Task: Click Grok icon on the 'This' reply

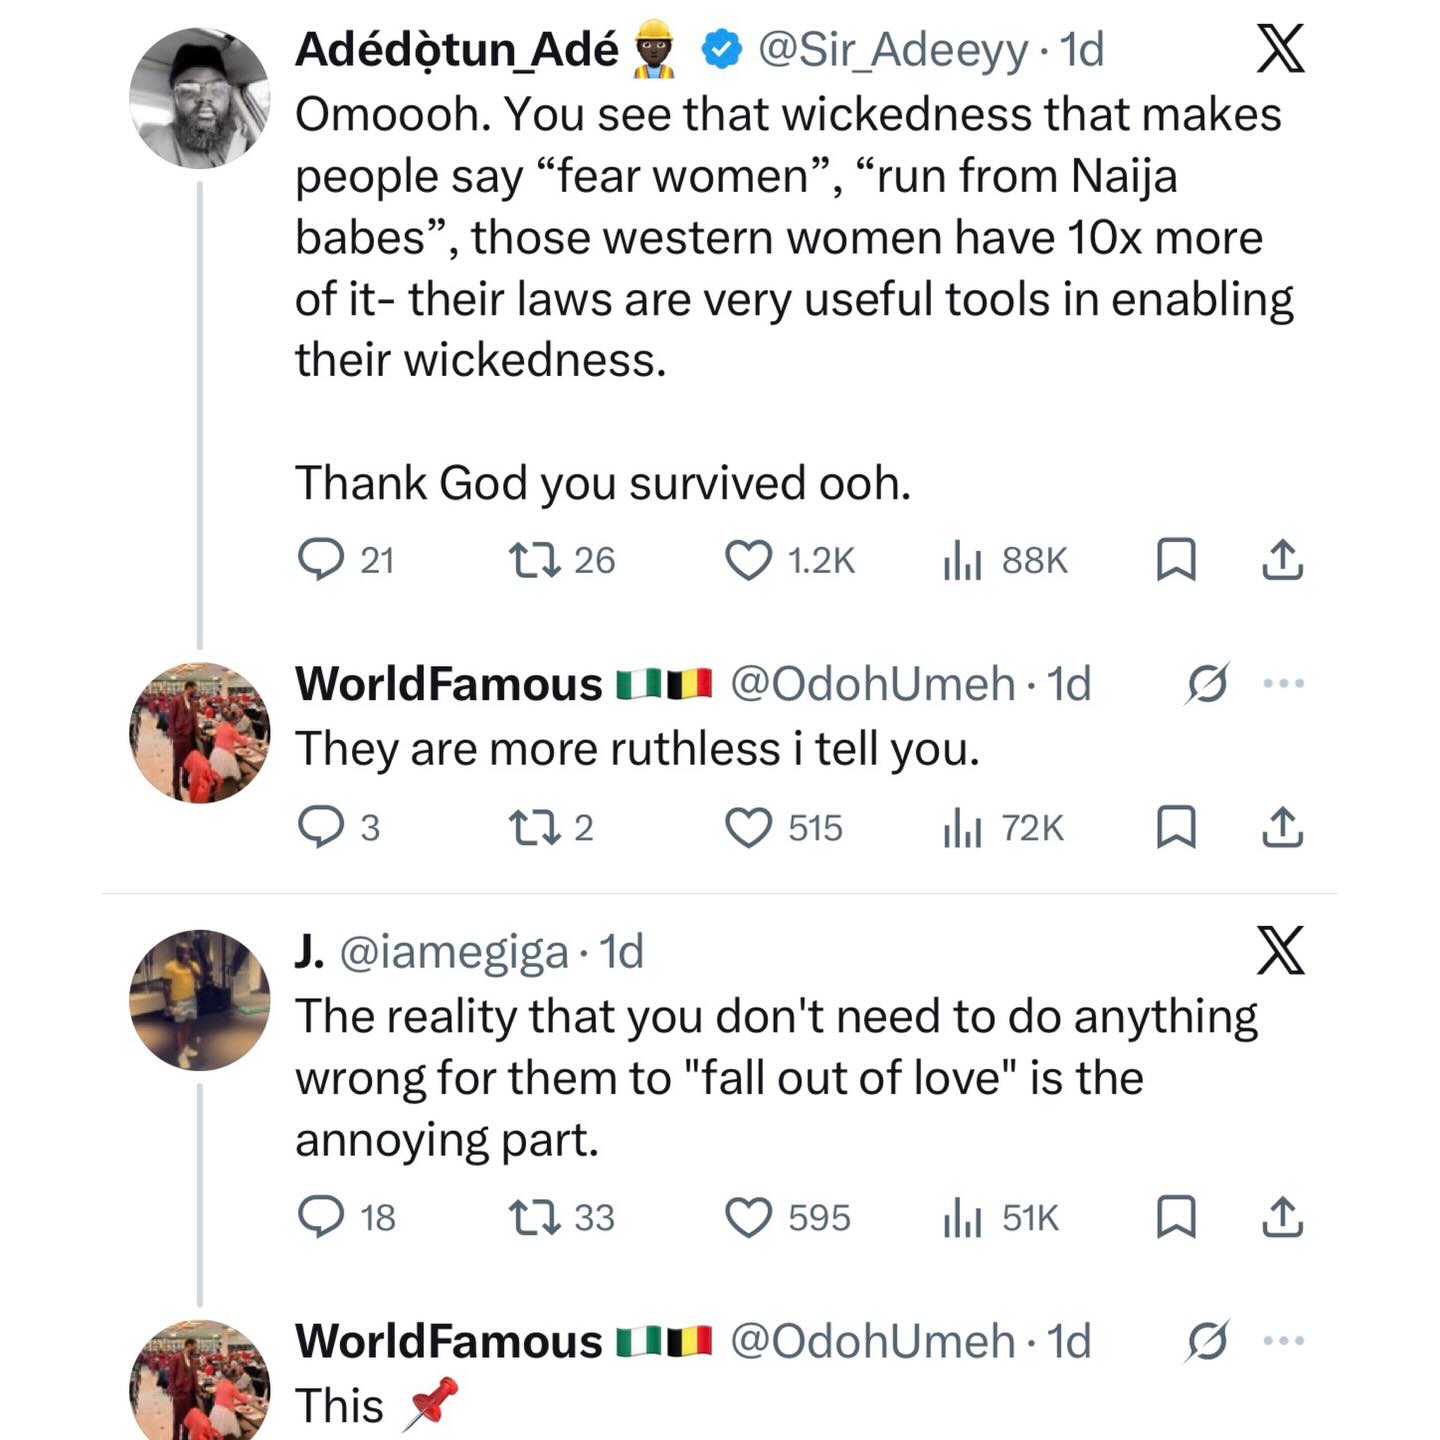Action: pos(1207,1341)
